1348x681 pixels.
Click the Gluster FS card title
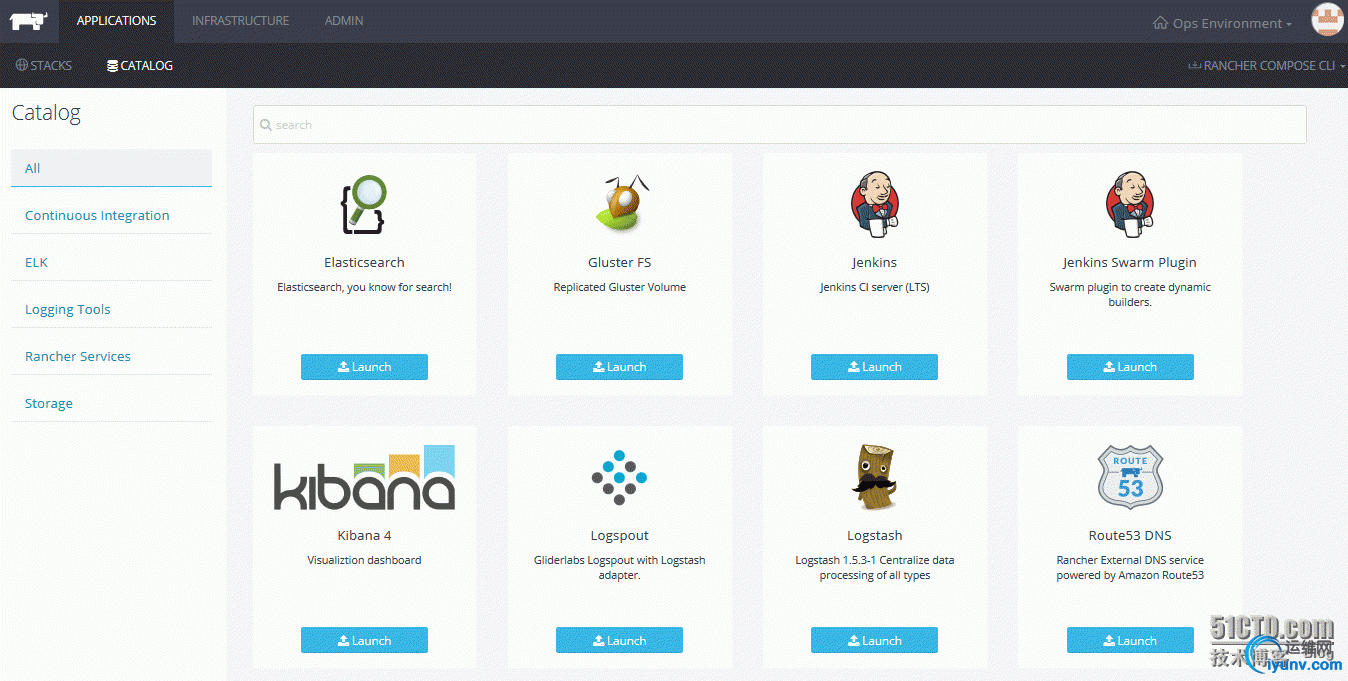click(619, 263)
